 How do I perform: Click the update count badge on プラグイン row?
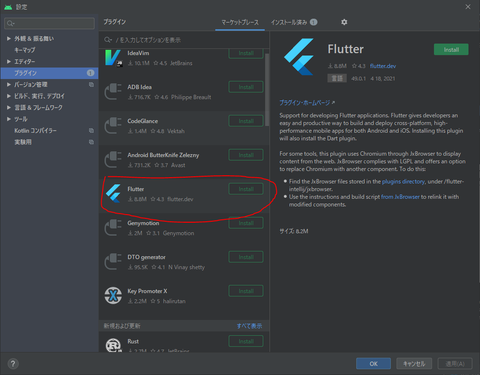pyautogui.click(x=90, y=73)
